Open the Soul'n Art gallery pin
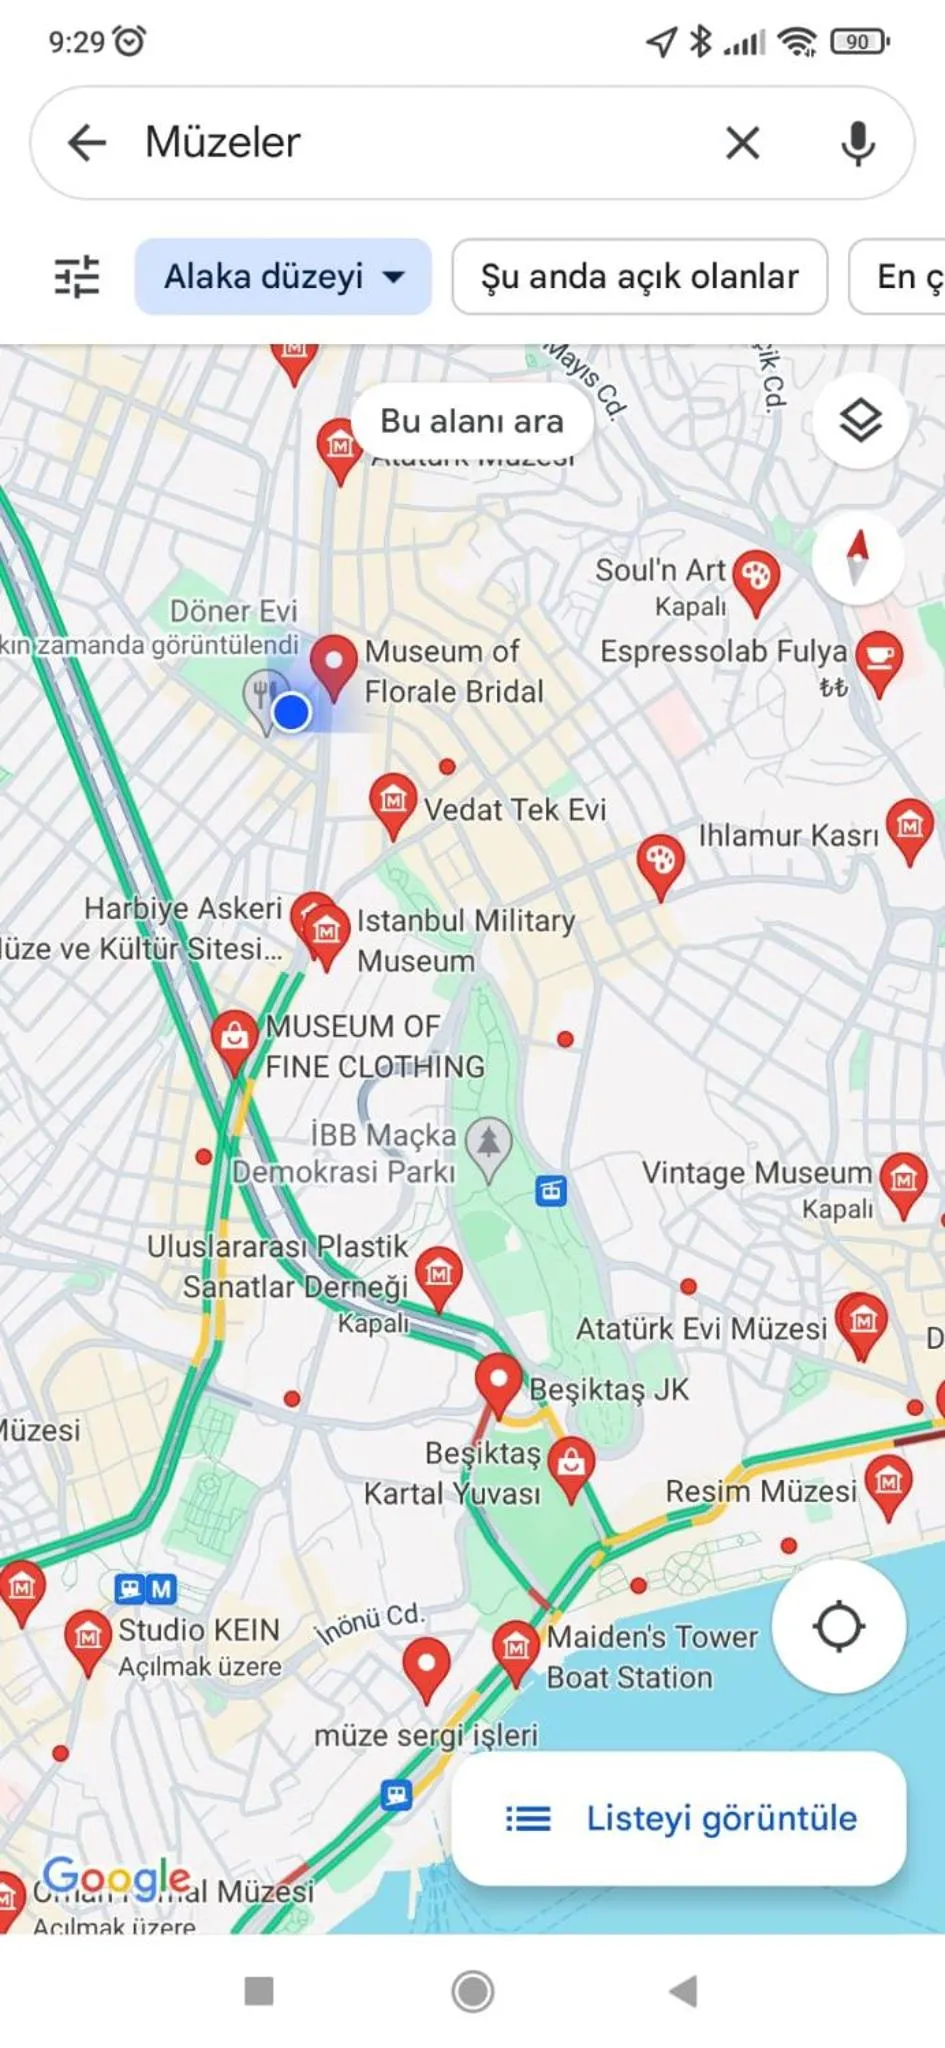This screenshot has height=2048, width=945. 756,581
